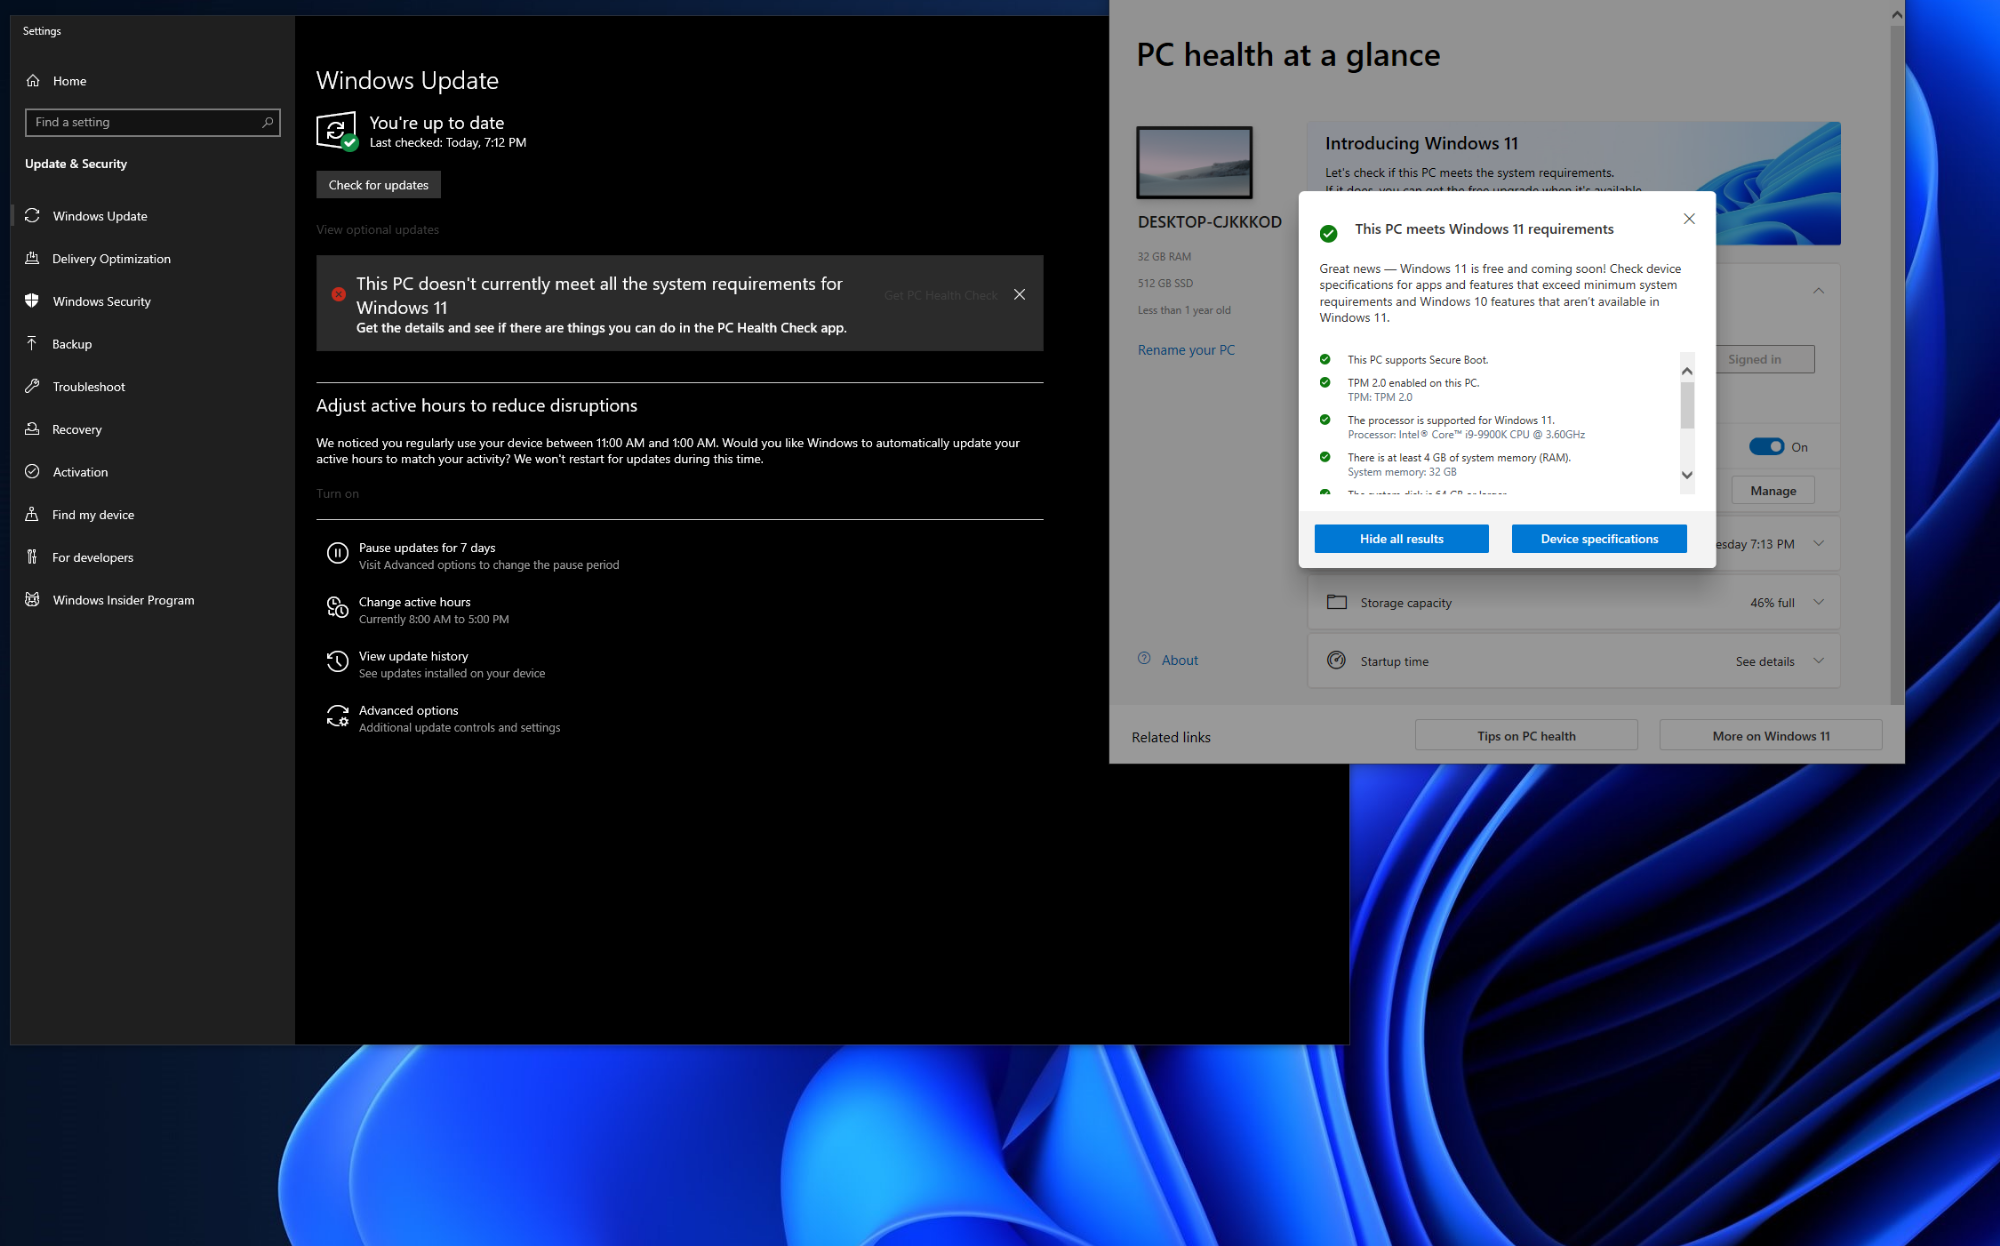Collapse the section with the up chevron
Image resolution: width=2000 pixels, height=1246 pixels.
[x=1818, y=291]
